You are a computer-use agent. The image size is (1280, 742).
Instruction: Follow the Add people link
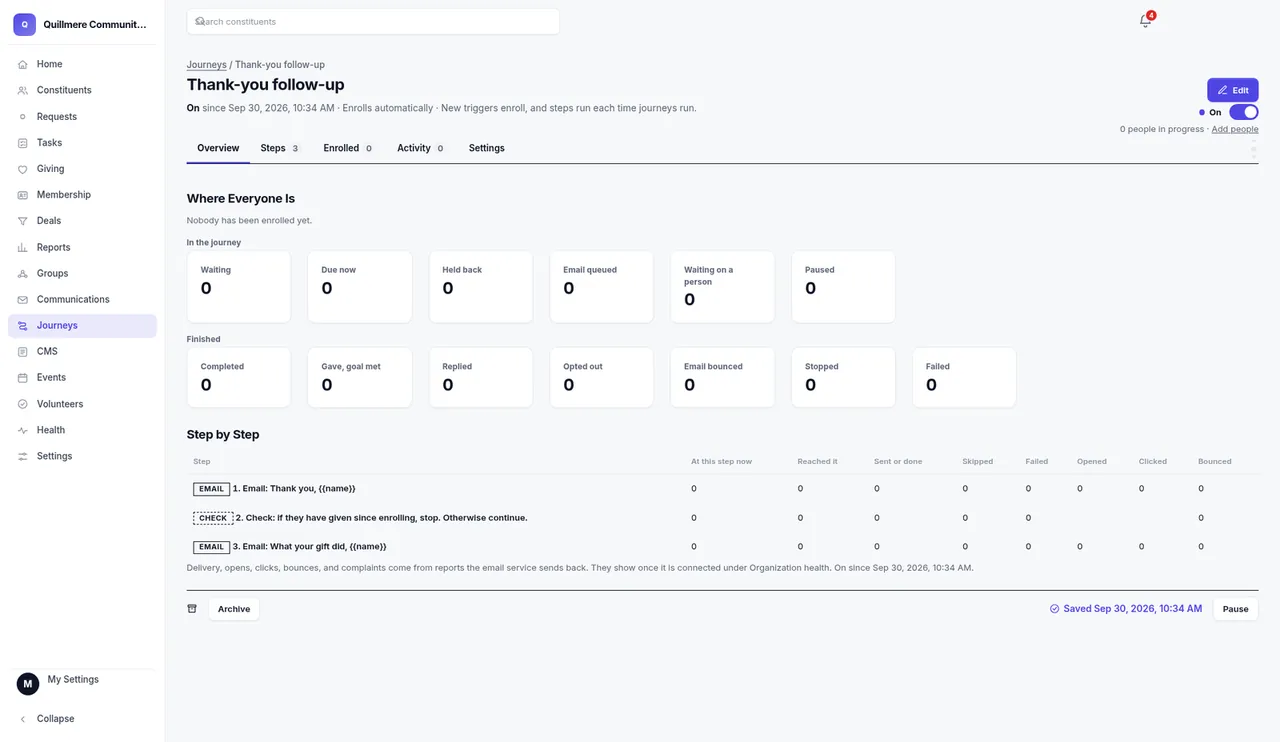(1235, 129)
